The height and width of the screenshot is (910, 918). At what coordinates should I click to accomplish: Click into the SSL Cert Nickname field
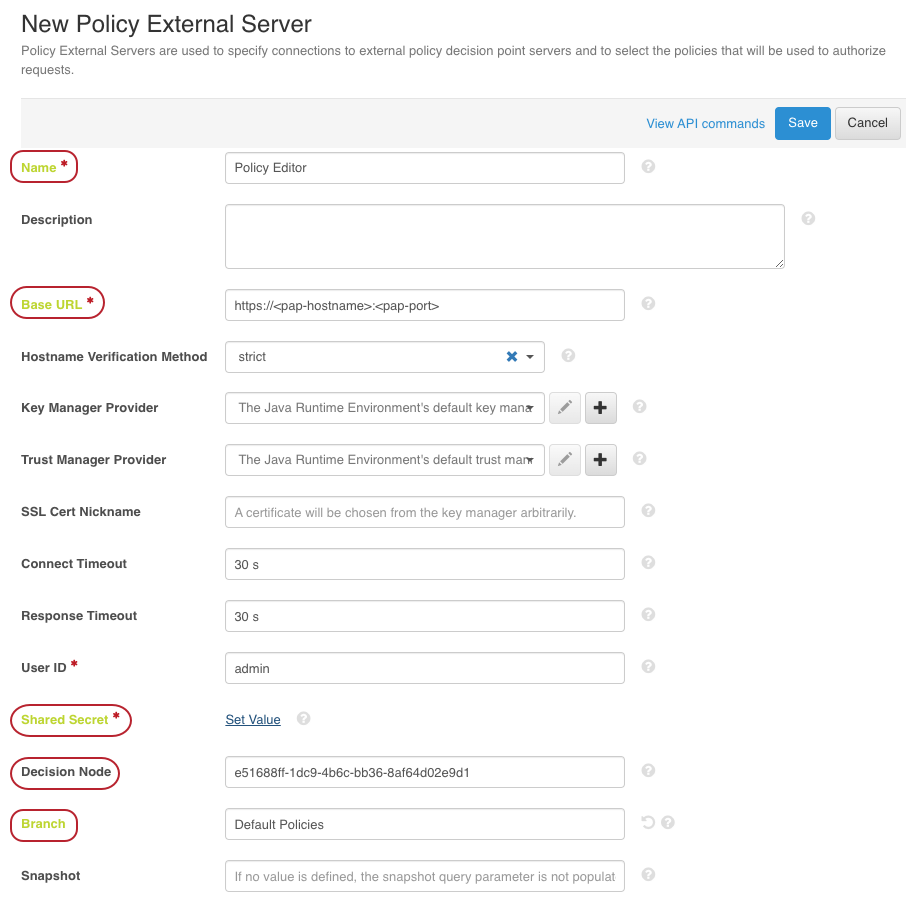[424, 512]
